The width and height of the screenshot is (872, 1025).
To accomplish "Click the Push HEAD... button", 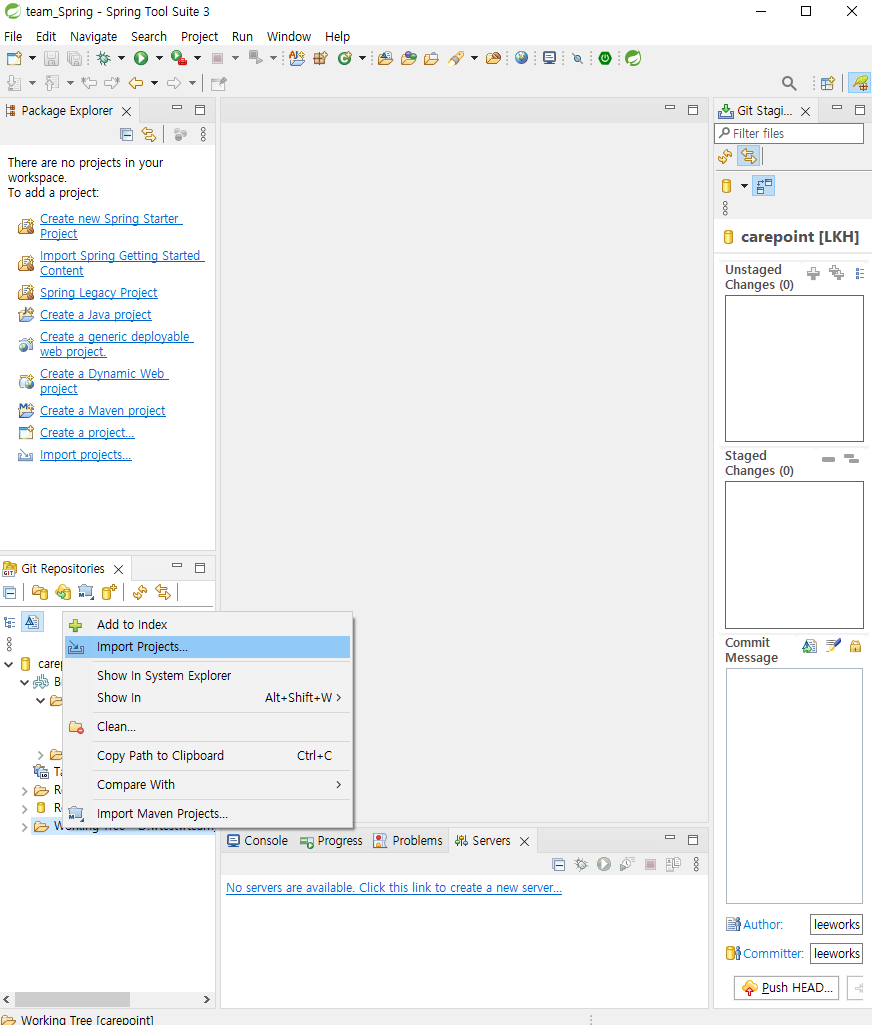I will pos(786,987).
